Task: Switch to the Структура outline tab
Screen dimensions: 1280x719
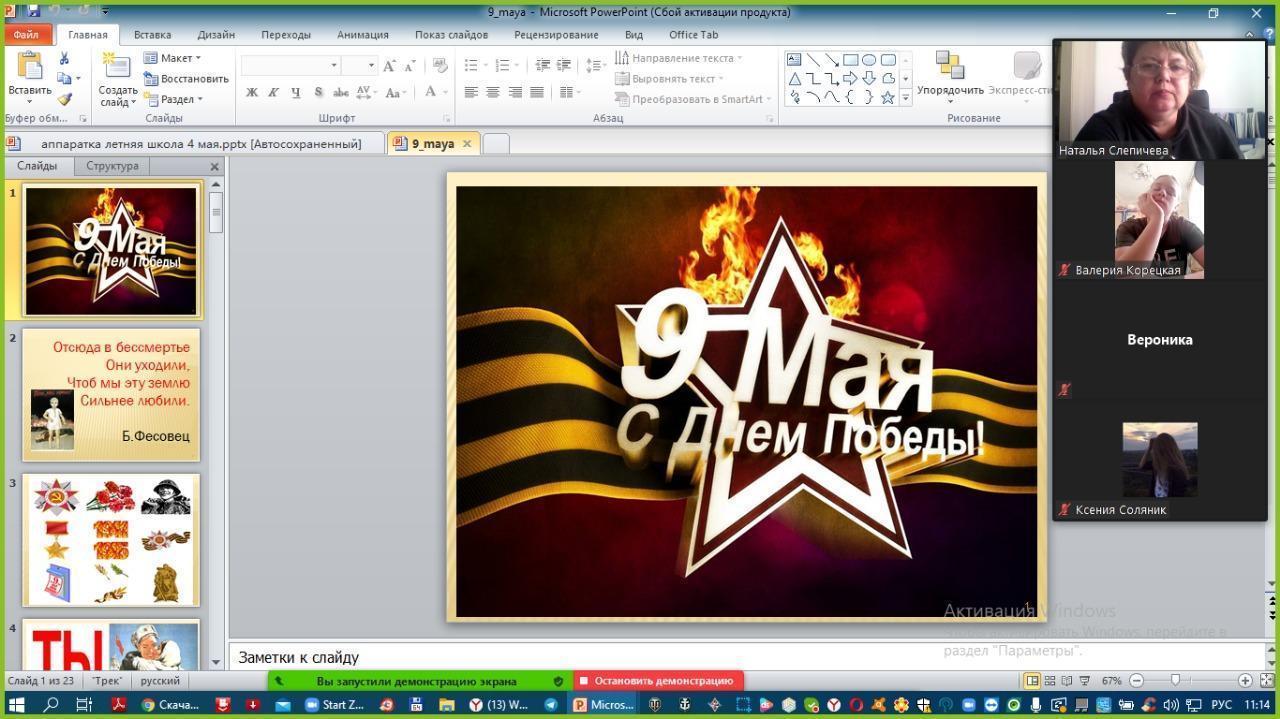Action: 112,166
